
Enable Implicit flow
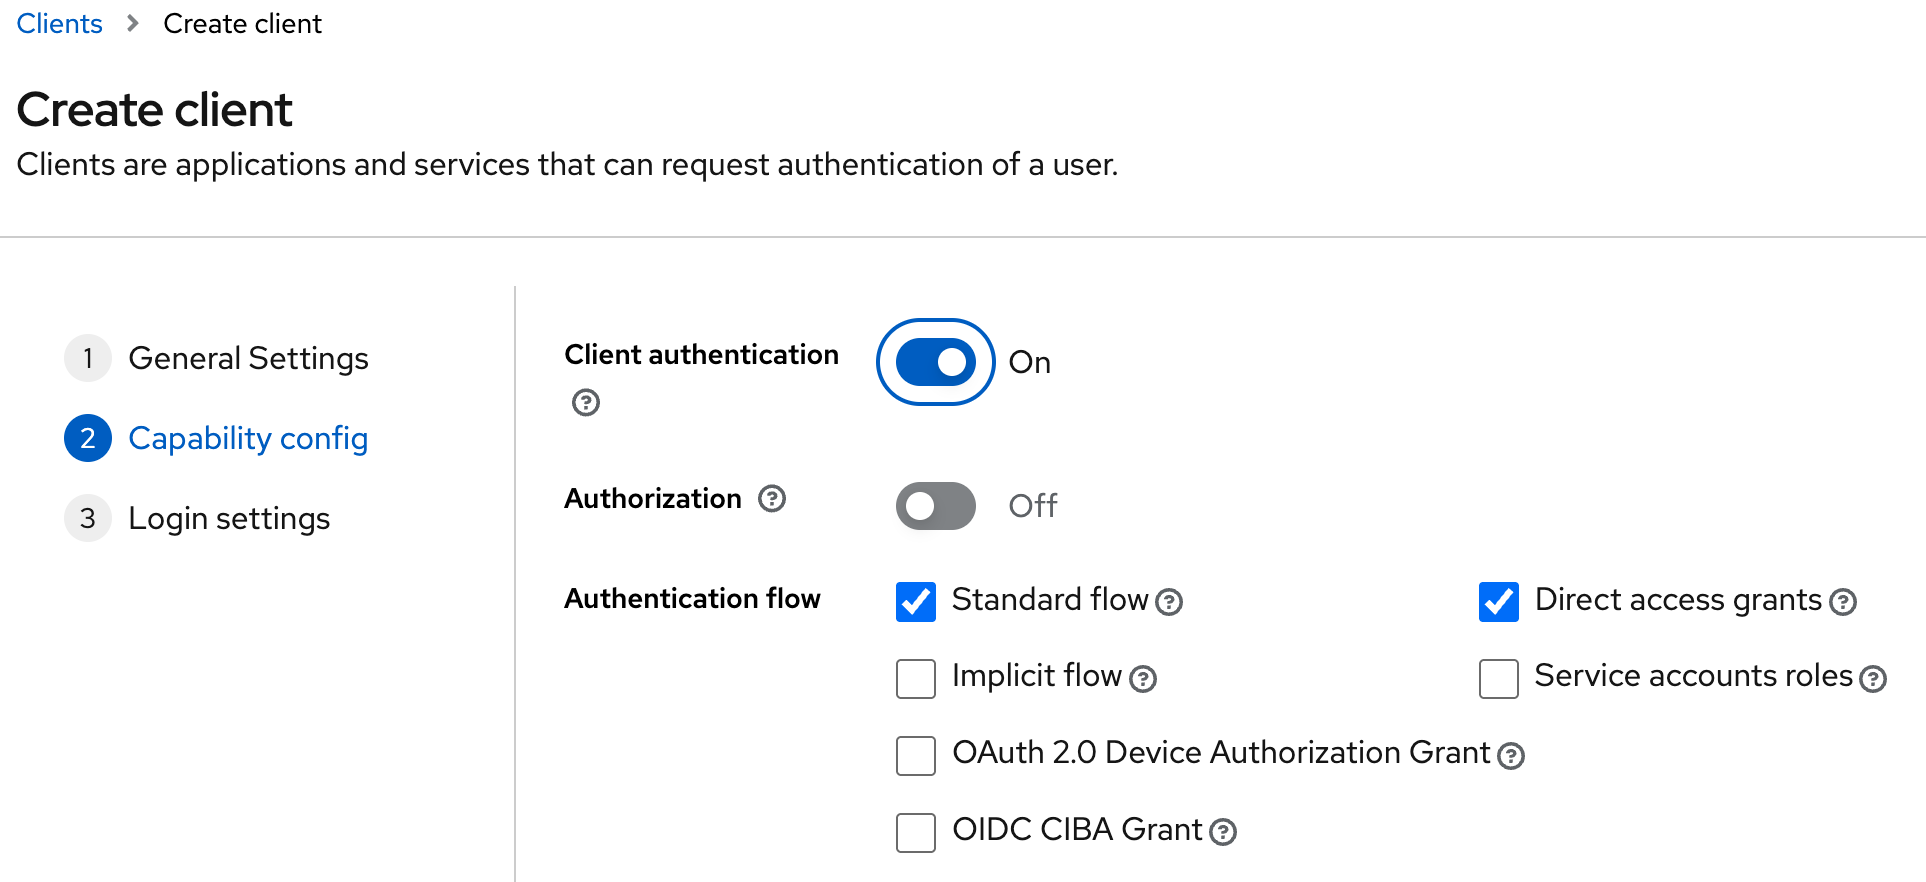(x=915, y=678)
